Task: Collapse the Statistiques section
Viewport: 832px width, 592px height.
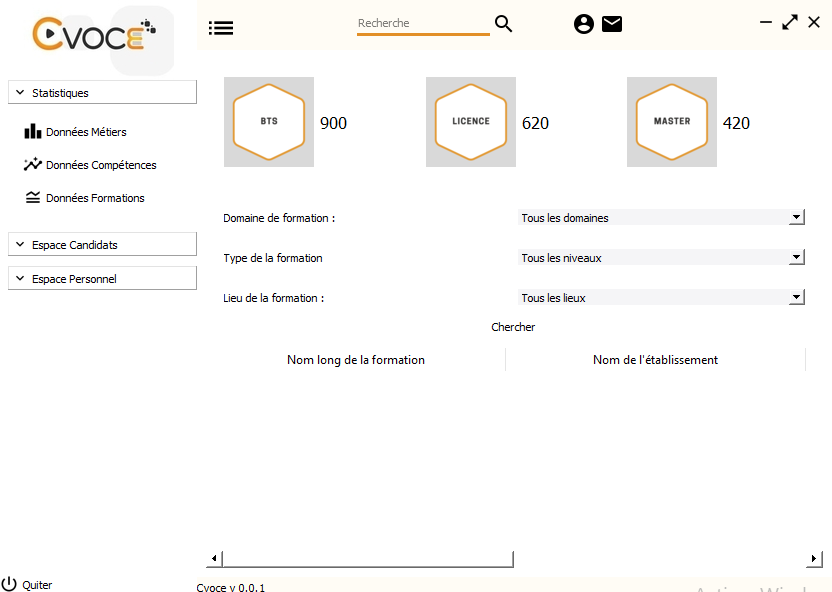Action: coord(102,92)
